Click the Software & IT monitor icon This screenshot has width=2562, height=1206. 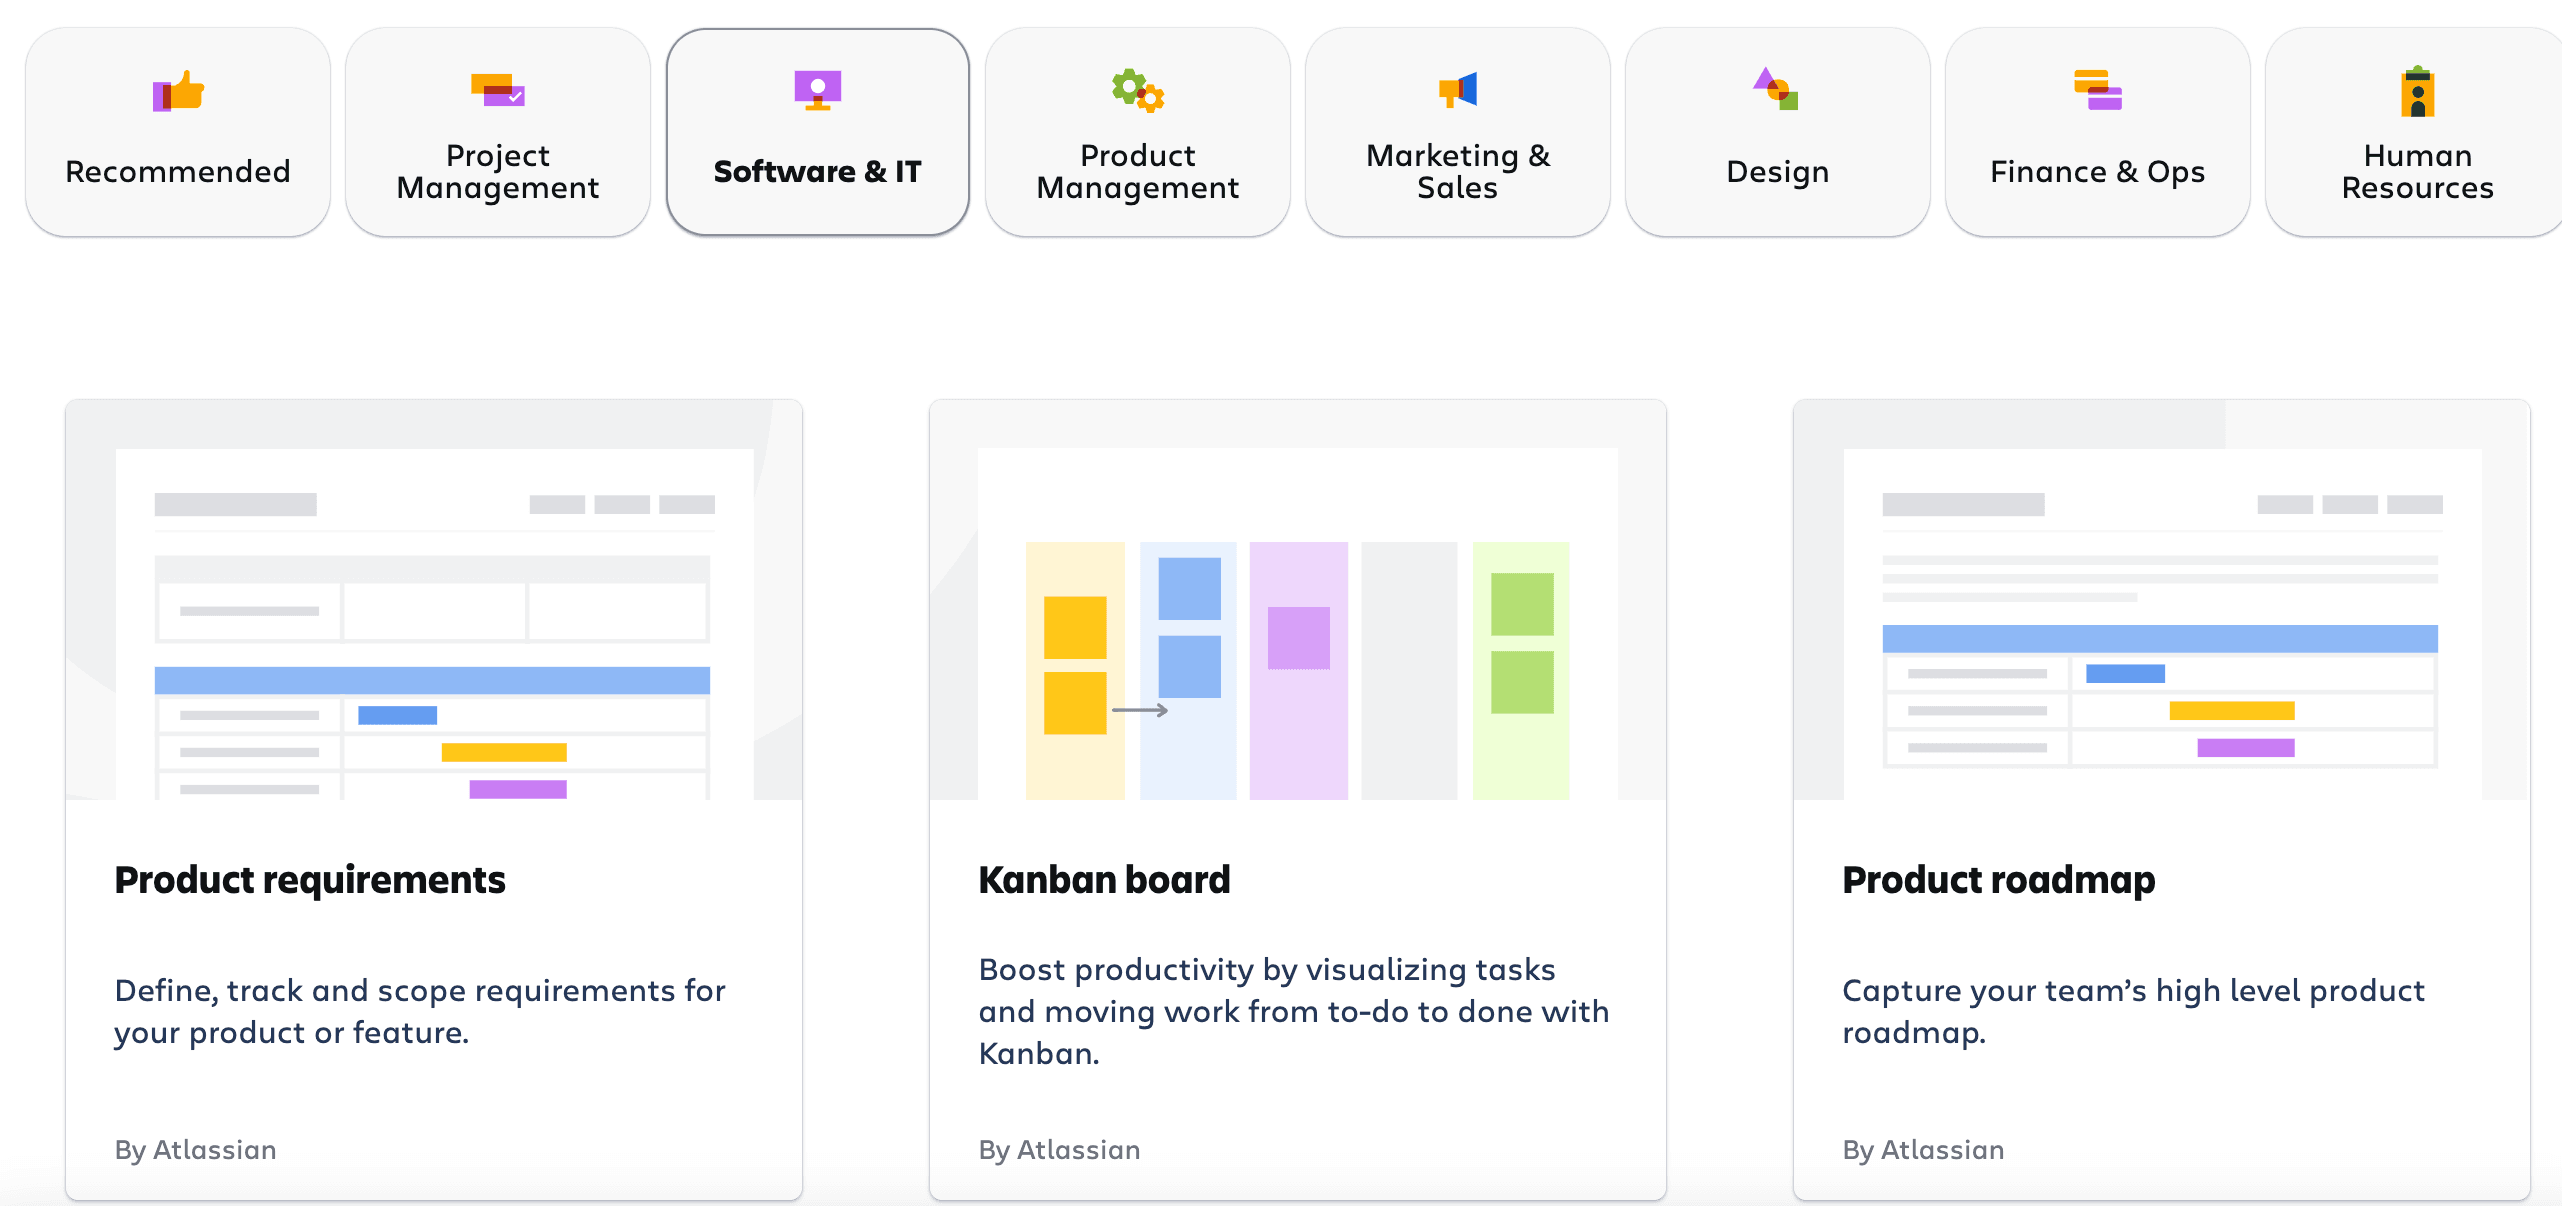tap(817, 90)
